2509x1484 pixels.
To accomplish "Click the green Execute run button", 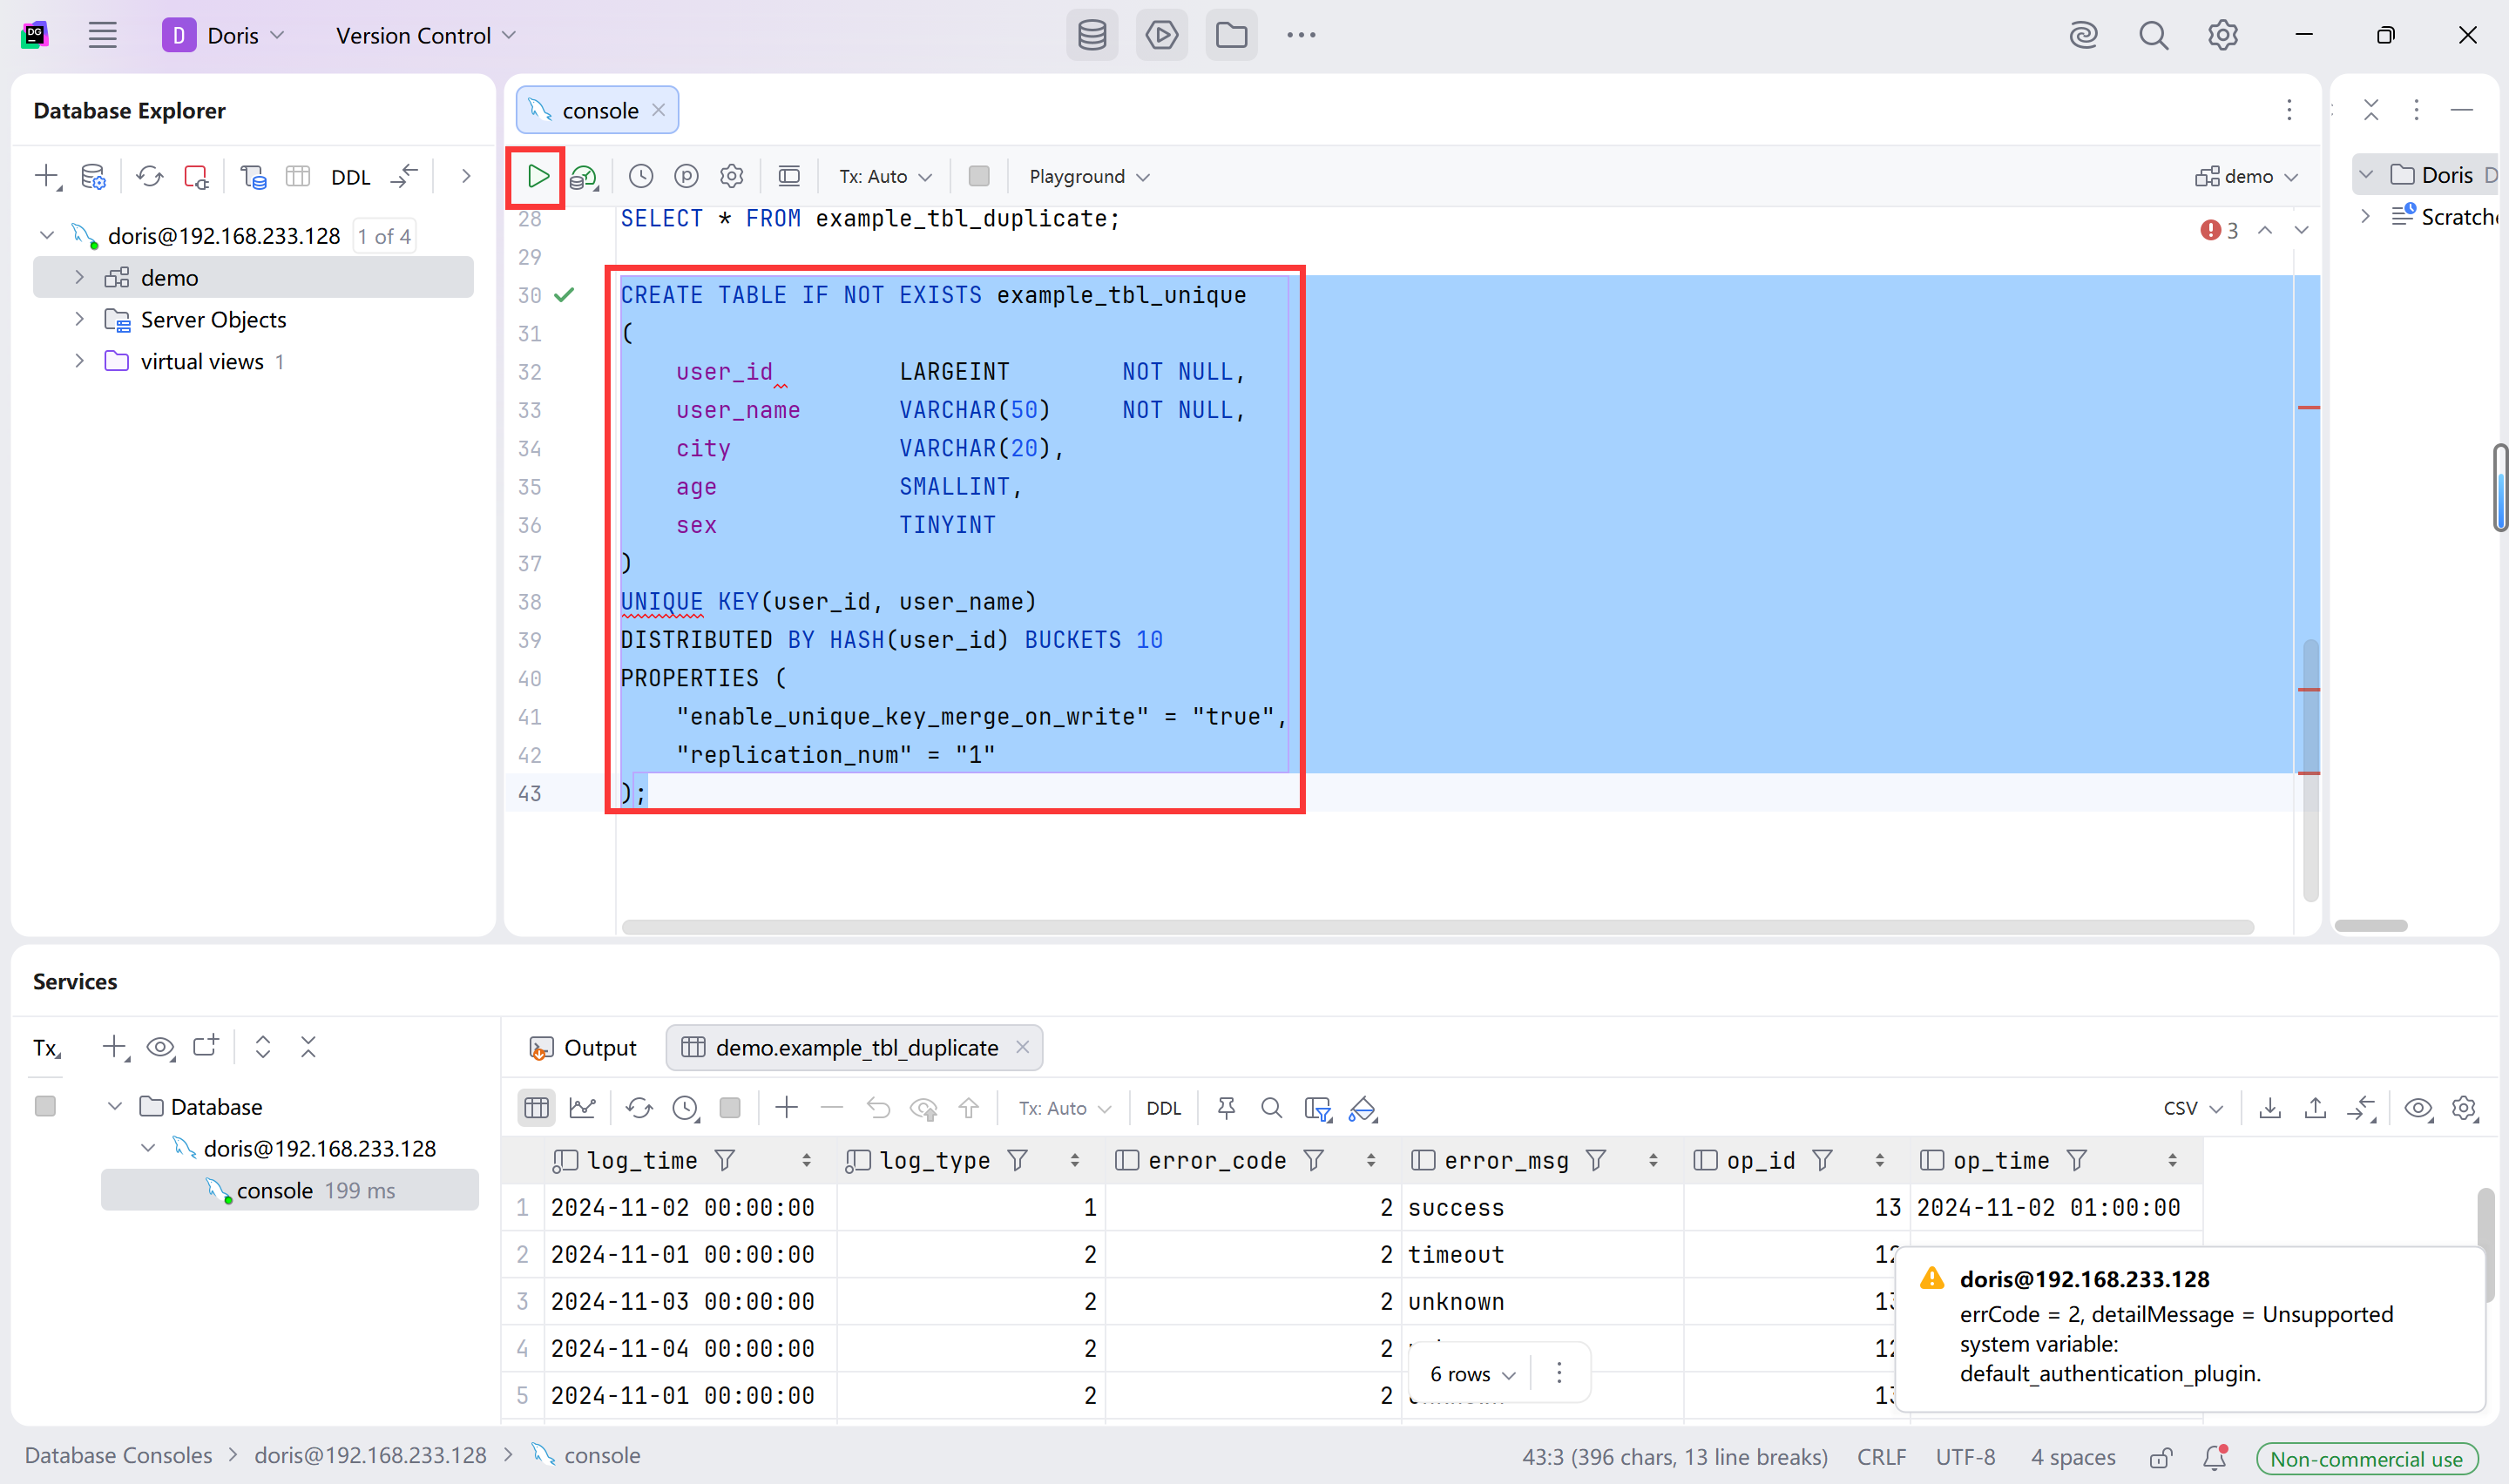I will coord(537,177).
